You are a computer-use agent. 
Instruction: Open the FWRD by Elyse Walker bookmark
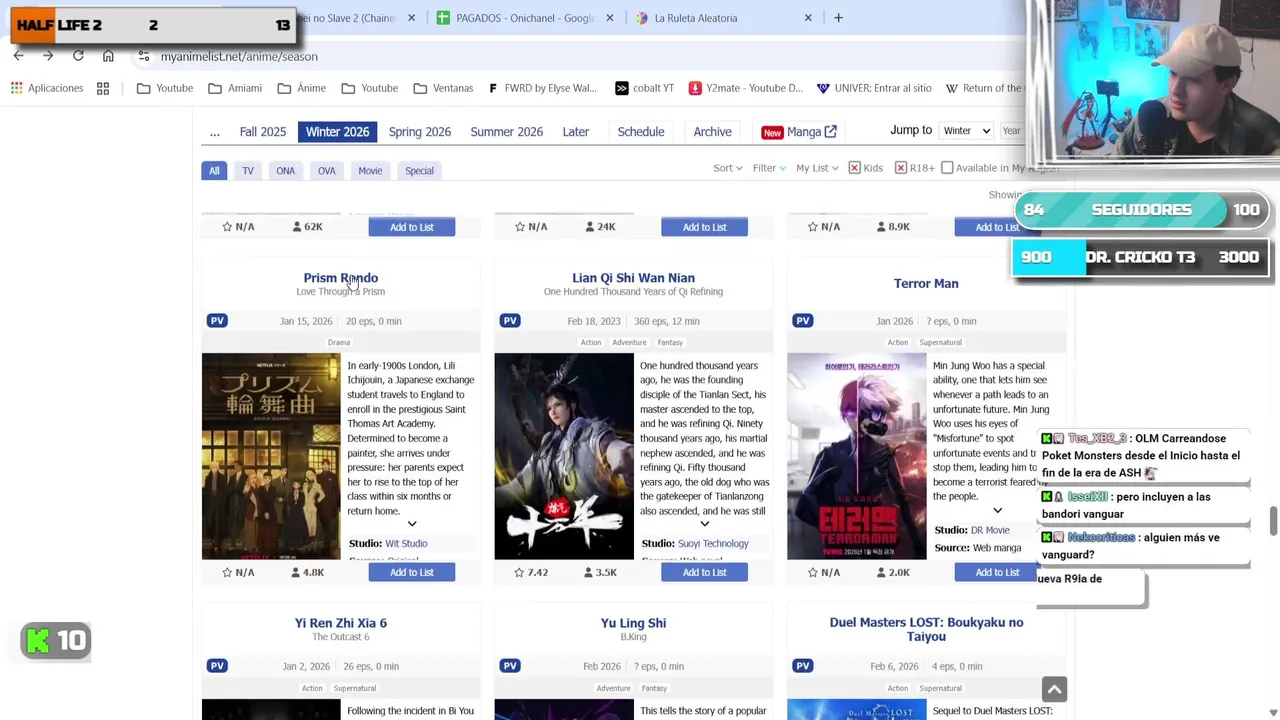543,88
